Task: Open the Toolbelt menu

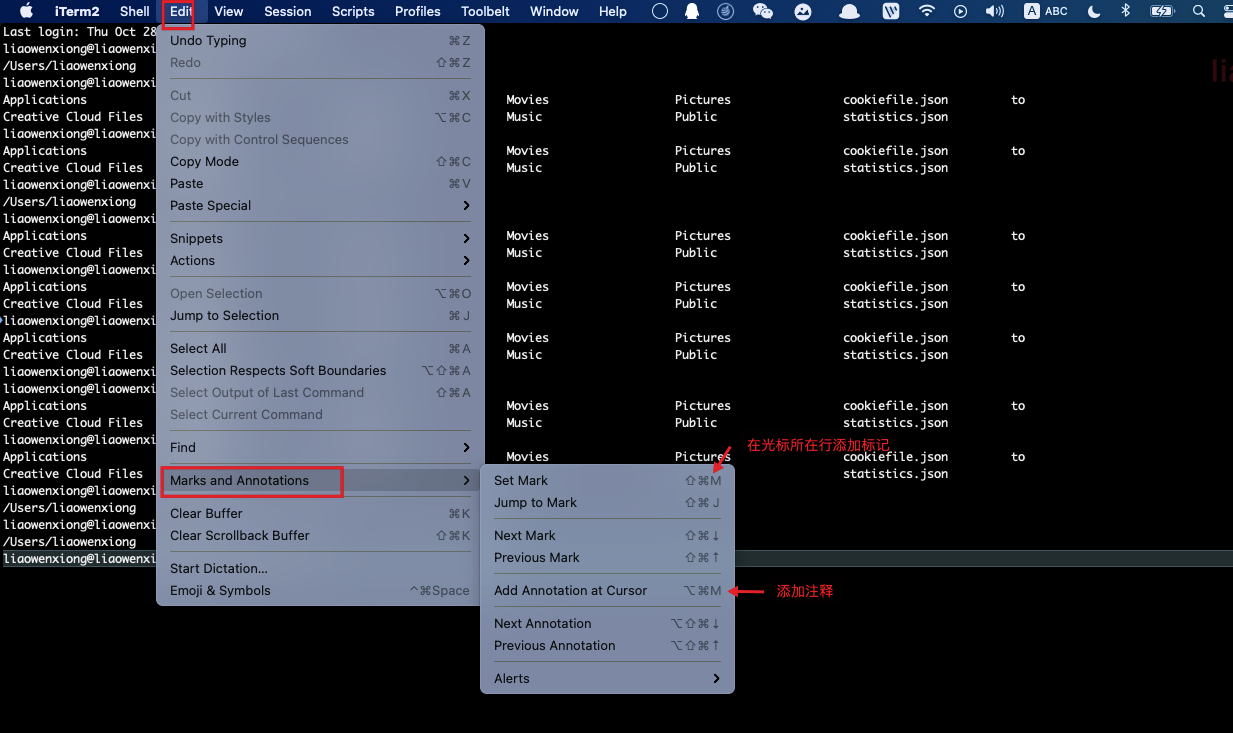Action: pyautogui.click(x=485, y=11)
